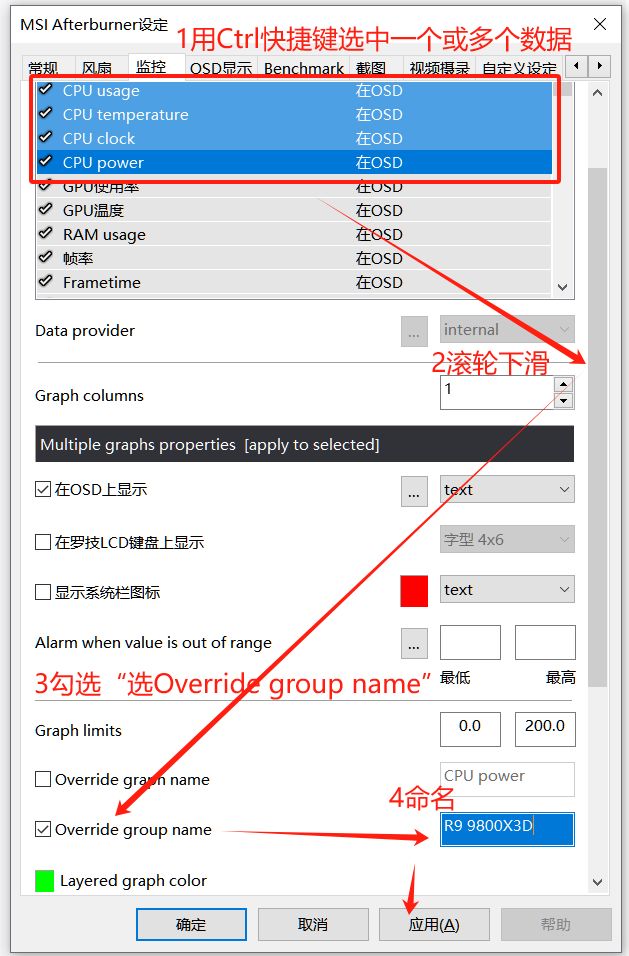Close the MSI Afterburner settings window

[x=600, y=24]
